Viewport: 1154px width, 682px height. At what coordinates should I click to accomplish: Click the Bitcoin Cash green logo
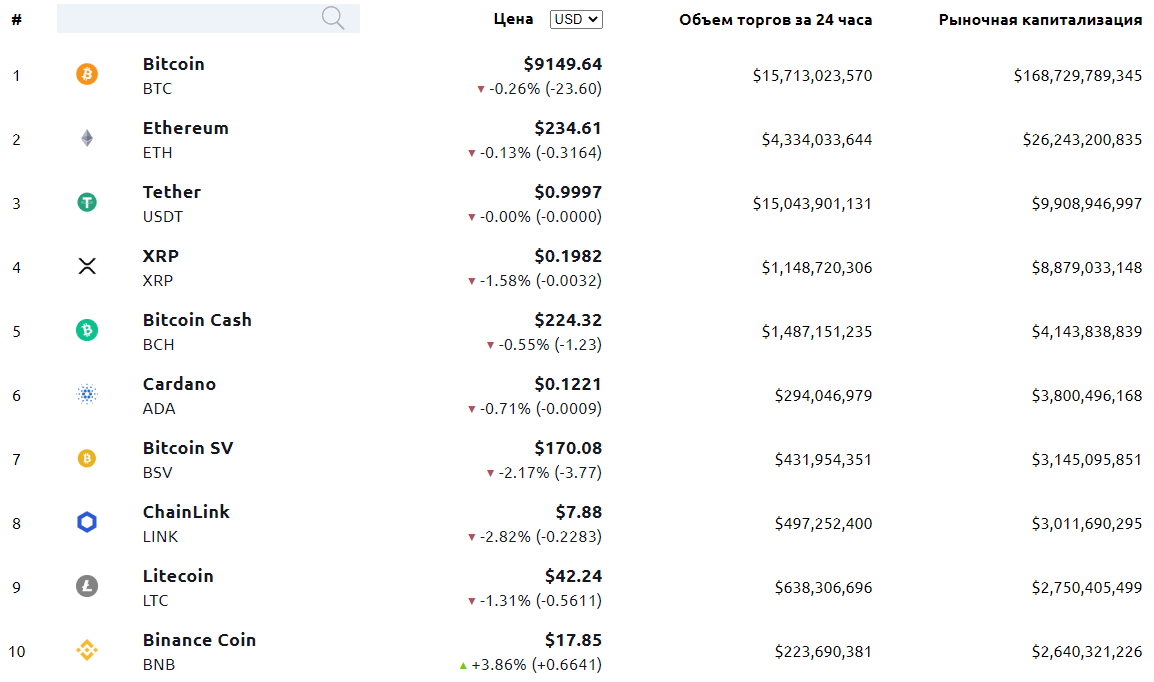[x=87, y=330]
